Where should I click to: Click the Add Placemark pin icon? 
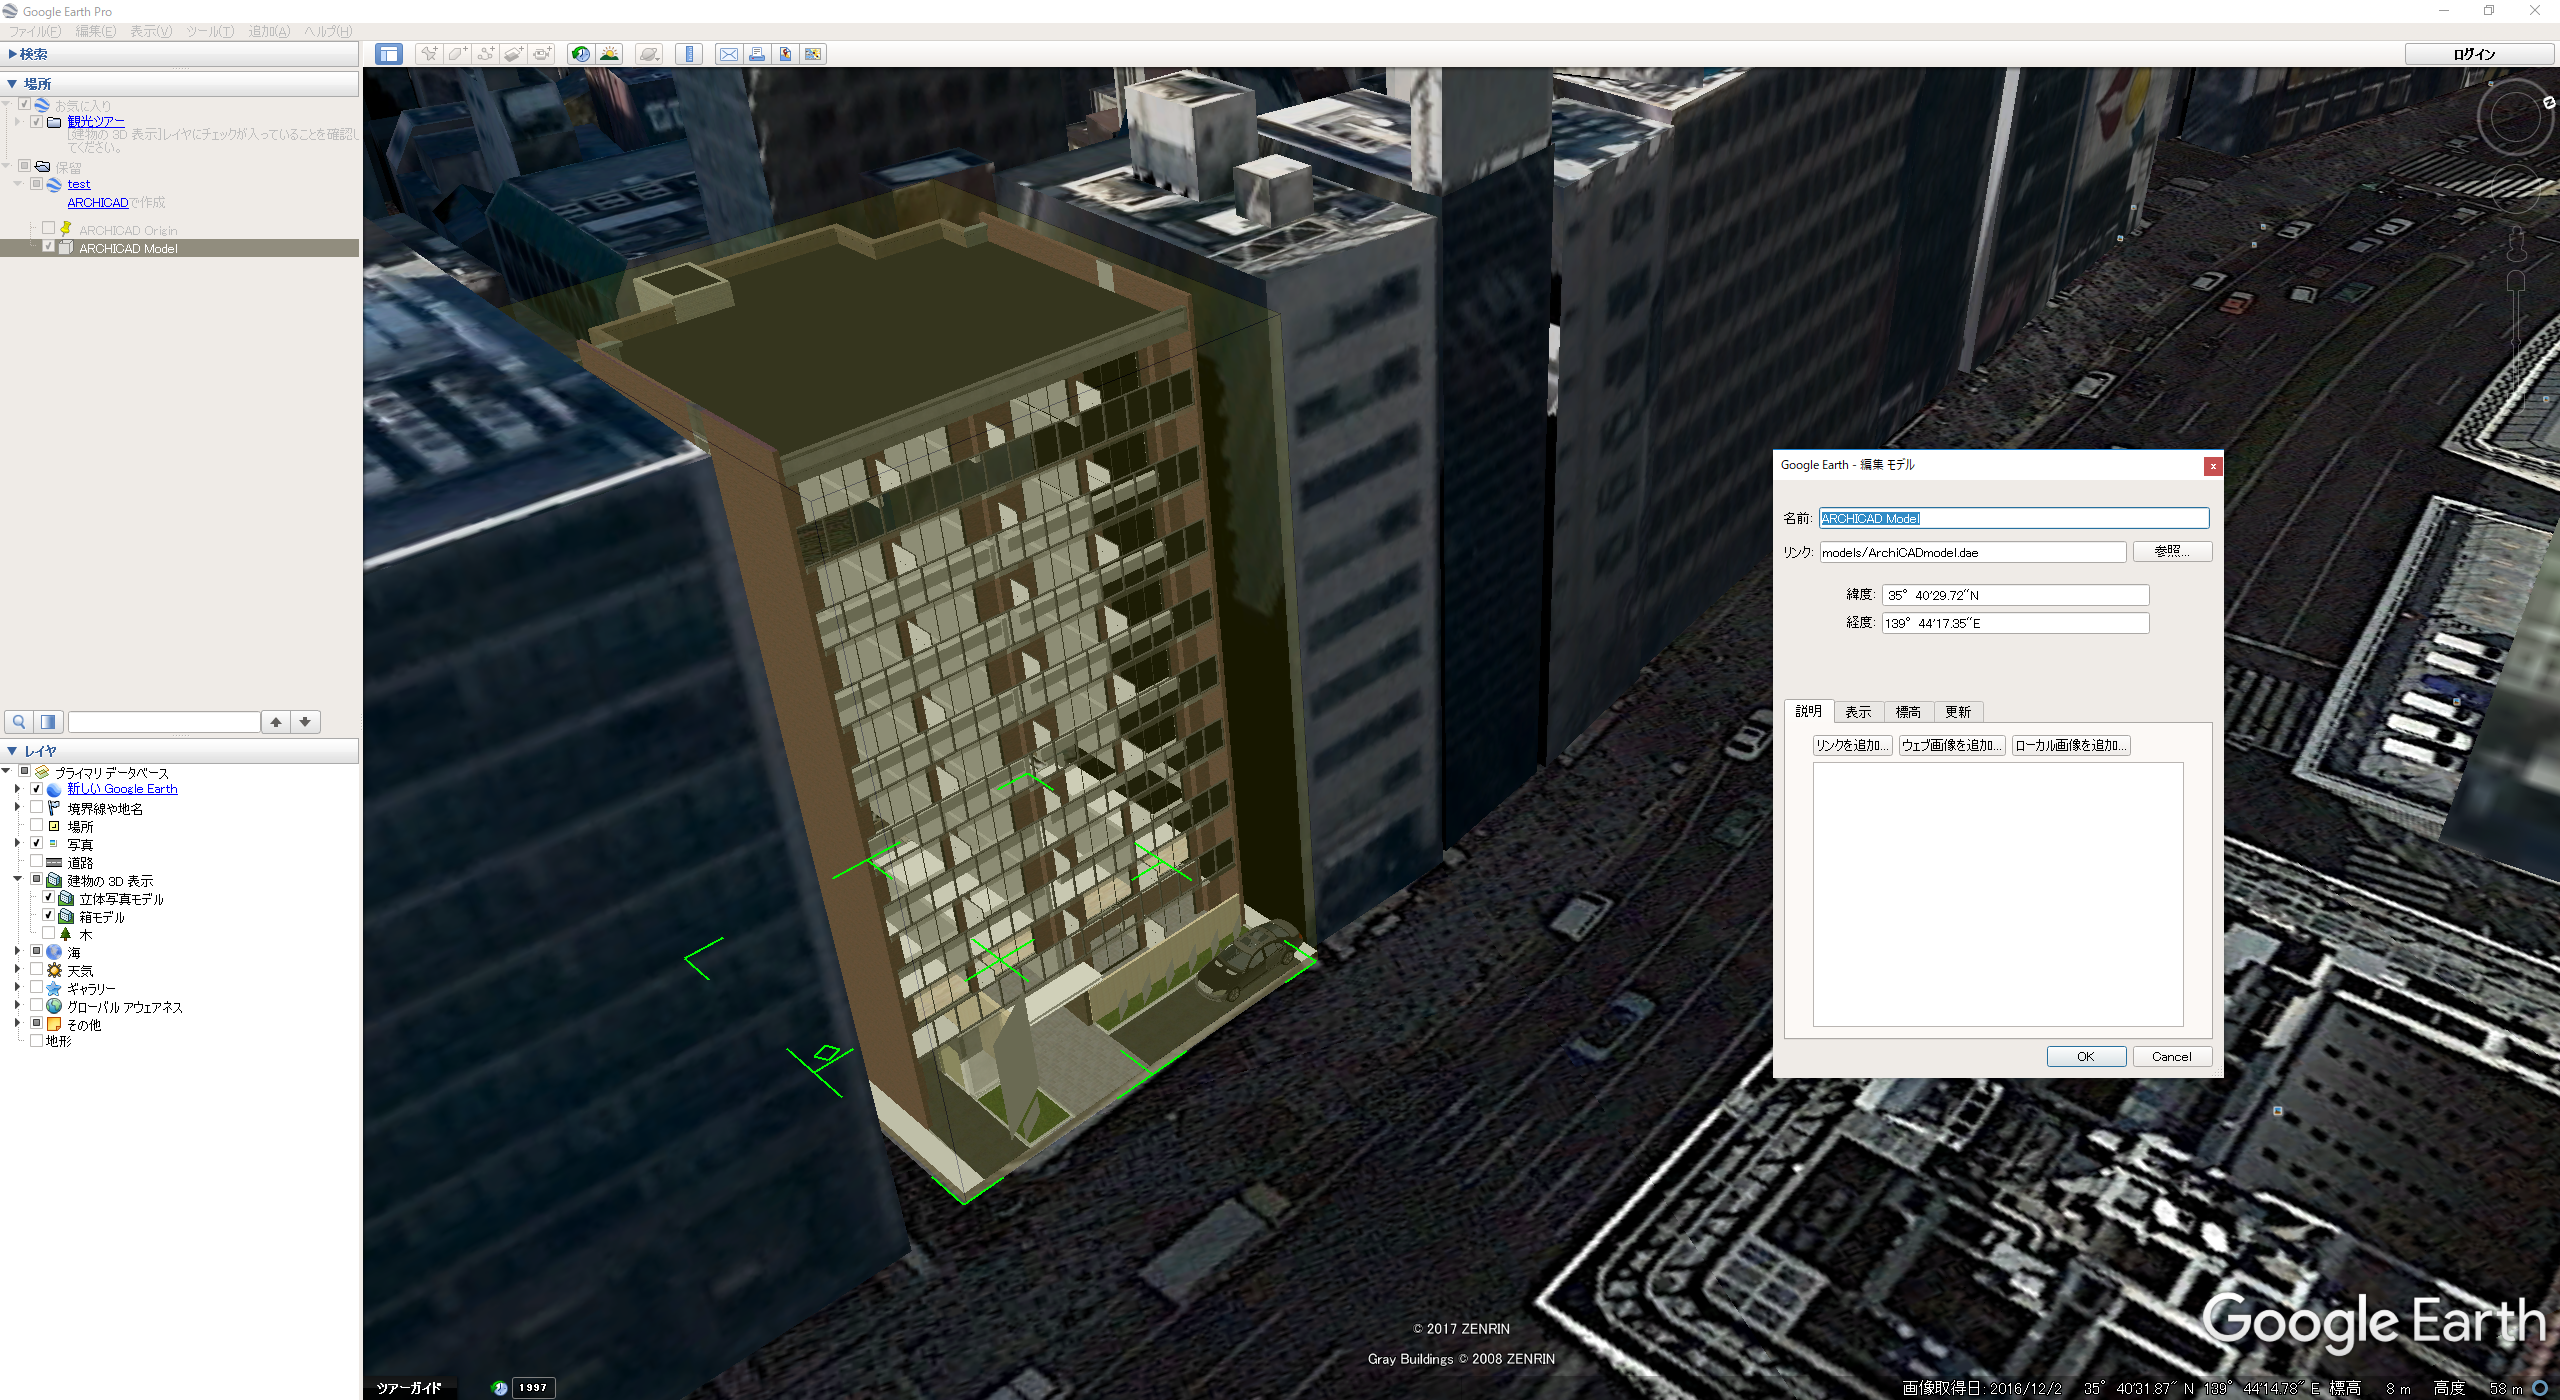coord(429,54)
